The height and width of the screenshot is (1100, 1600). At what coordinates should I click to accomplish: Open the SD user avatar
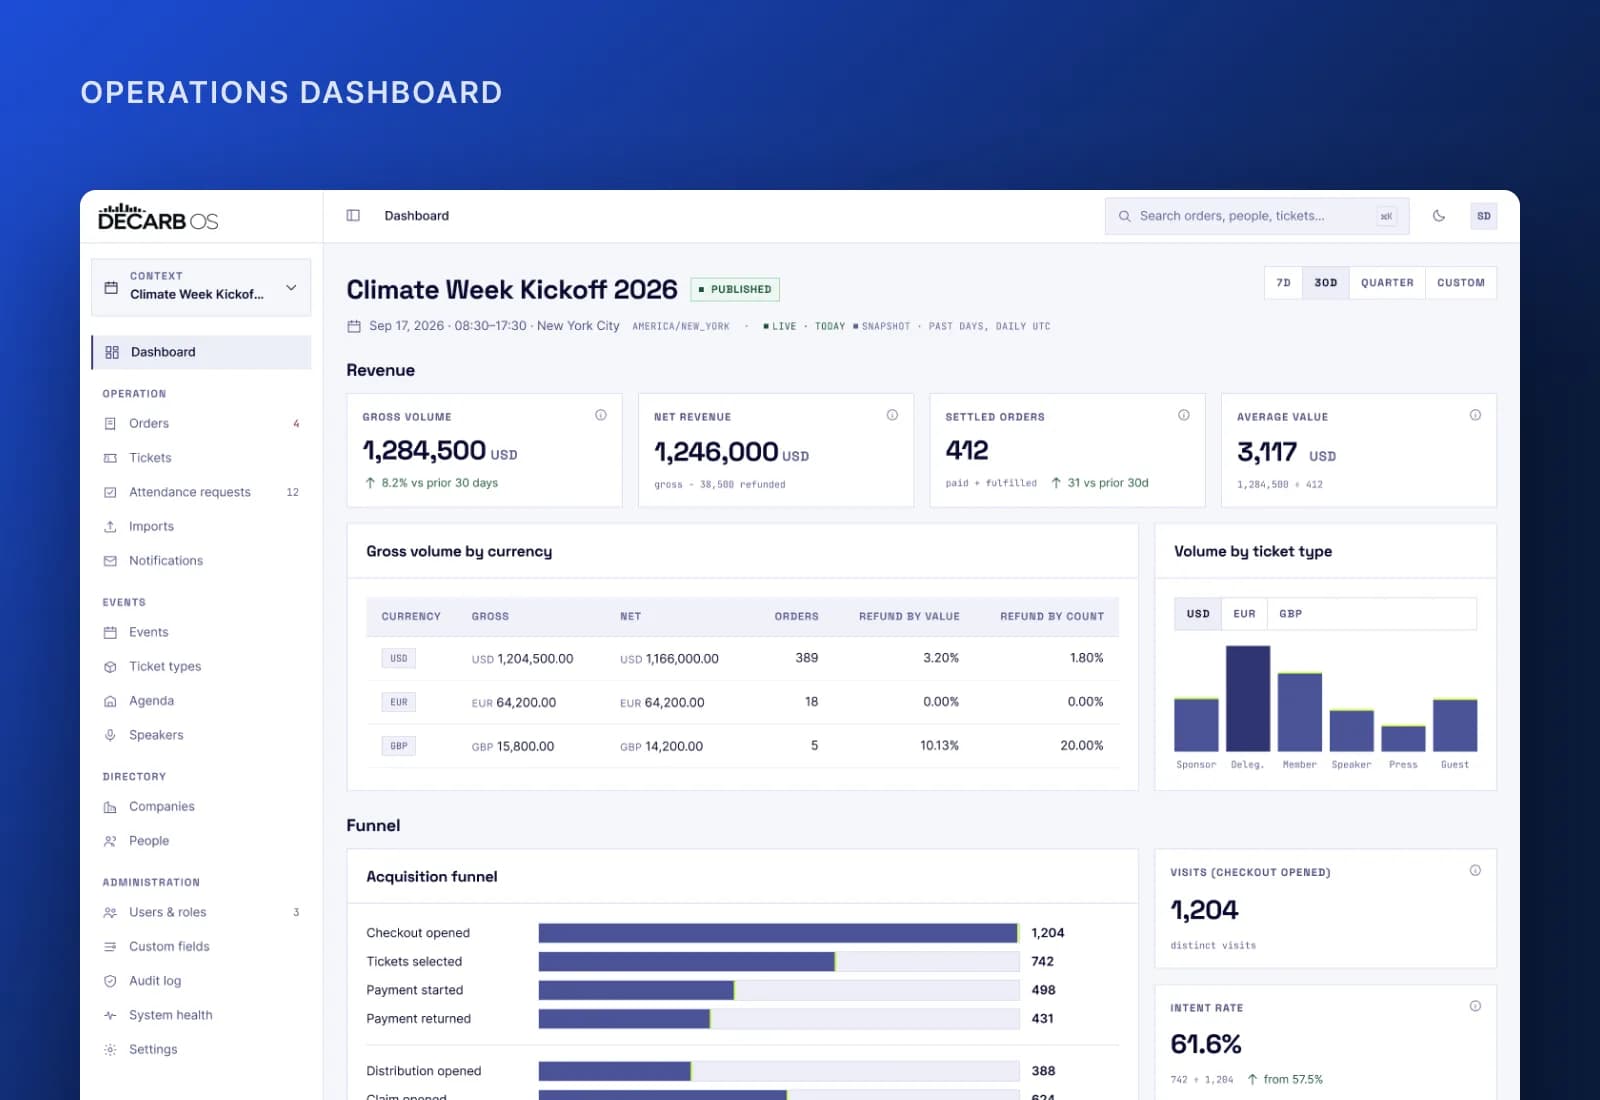coord(1484,216)
